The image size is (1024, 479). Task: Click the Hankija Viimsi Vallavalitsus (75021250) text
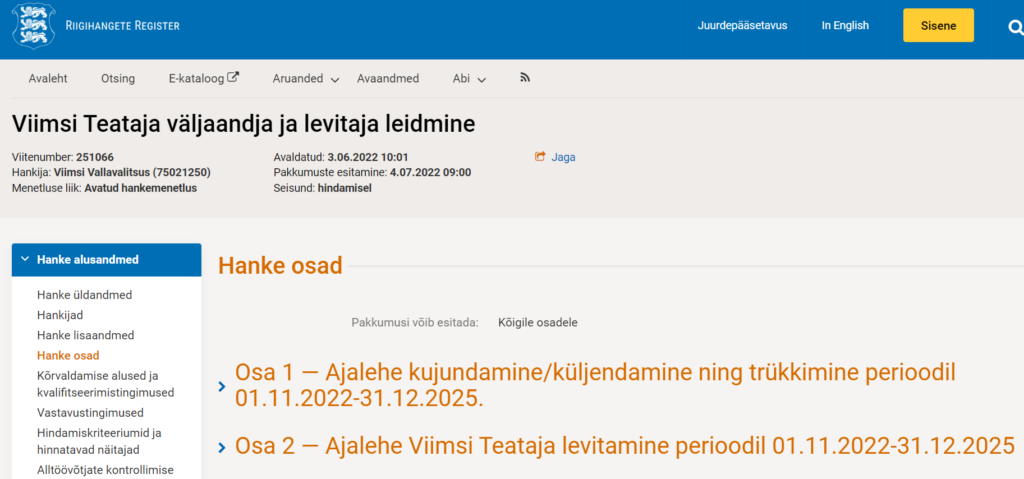point(132,173)
